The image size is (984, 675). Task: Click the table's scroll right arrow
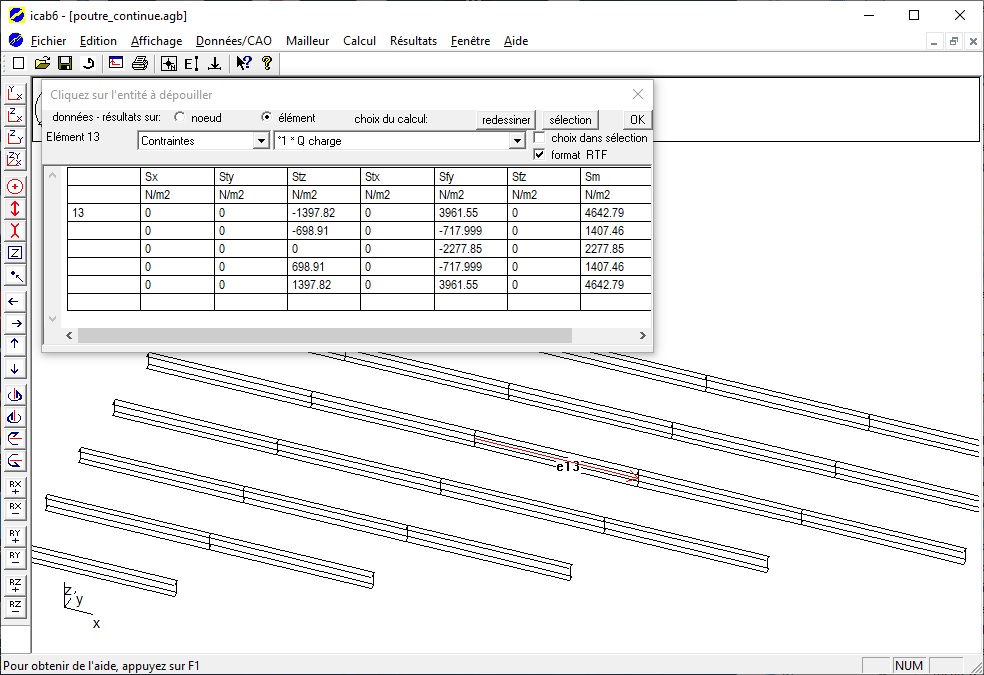click(643, 336)
